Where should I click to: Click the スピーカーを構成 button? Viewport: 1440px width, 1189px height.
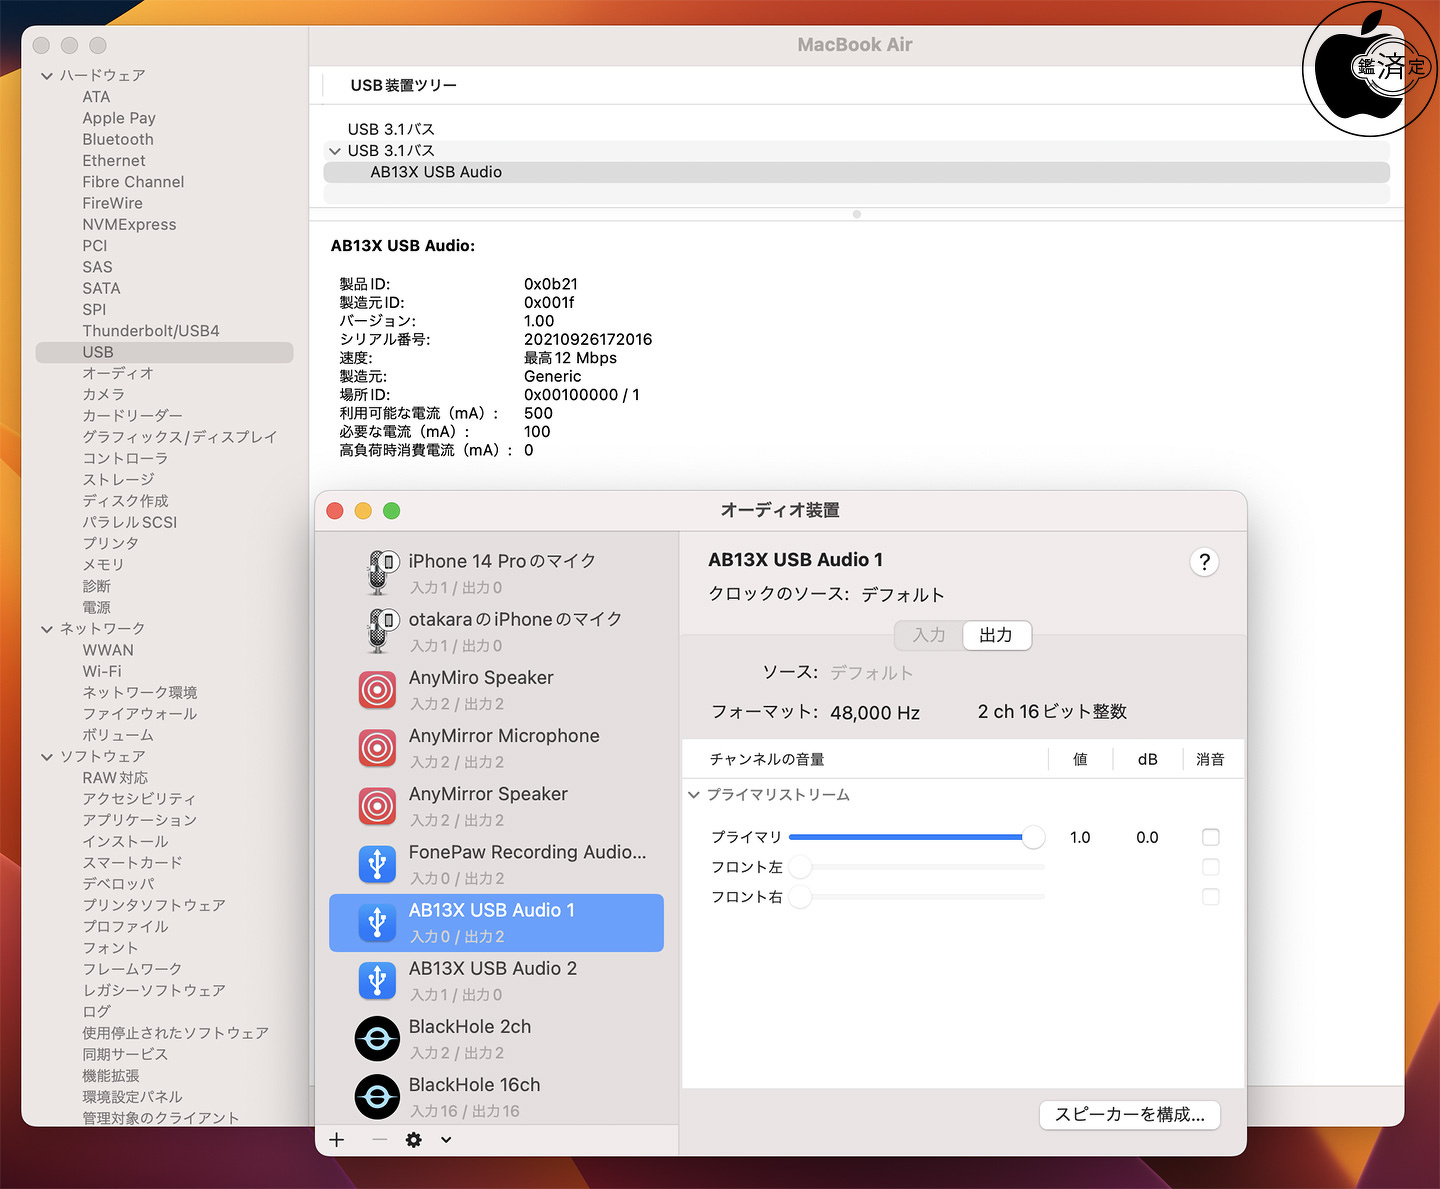coord(1129,1115)
